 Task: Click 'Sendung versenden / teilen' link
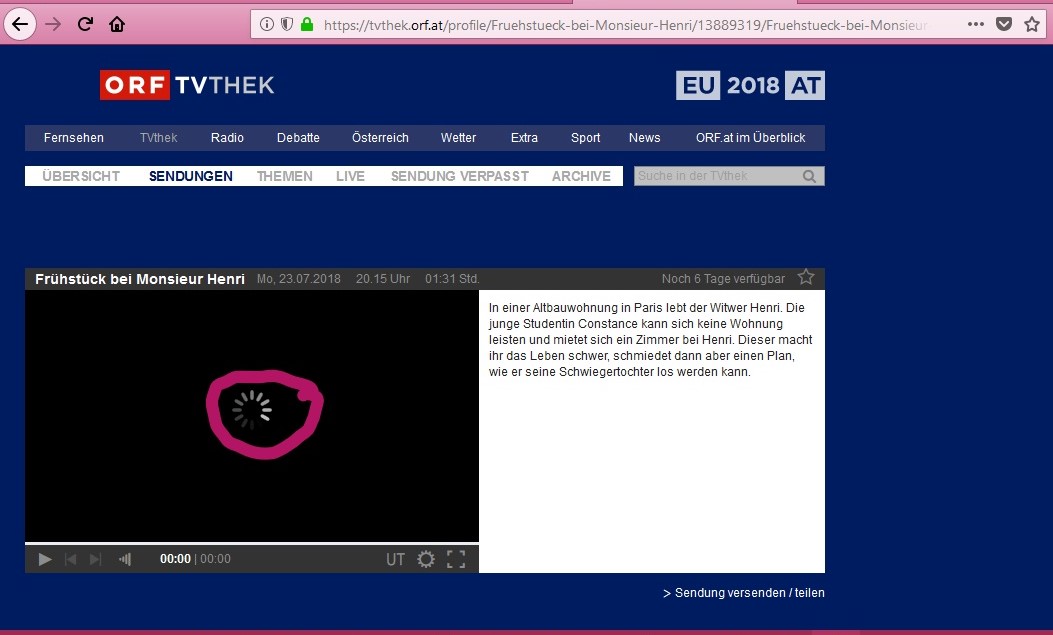[744, 593]
